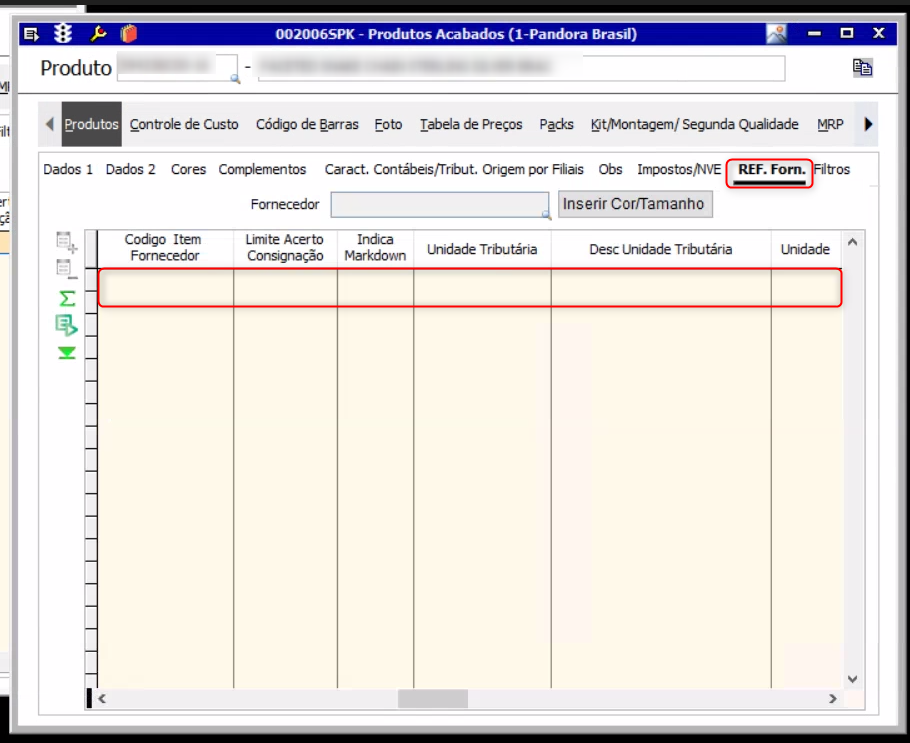Open the Impostos/NVE subtab
Screen dimensions: 910x743
click(679, 169)
